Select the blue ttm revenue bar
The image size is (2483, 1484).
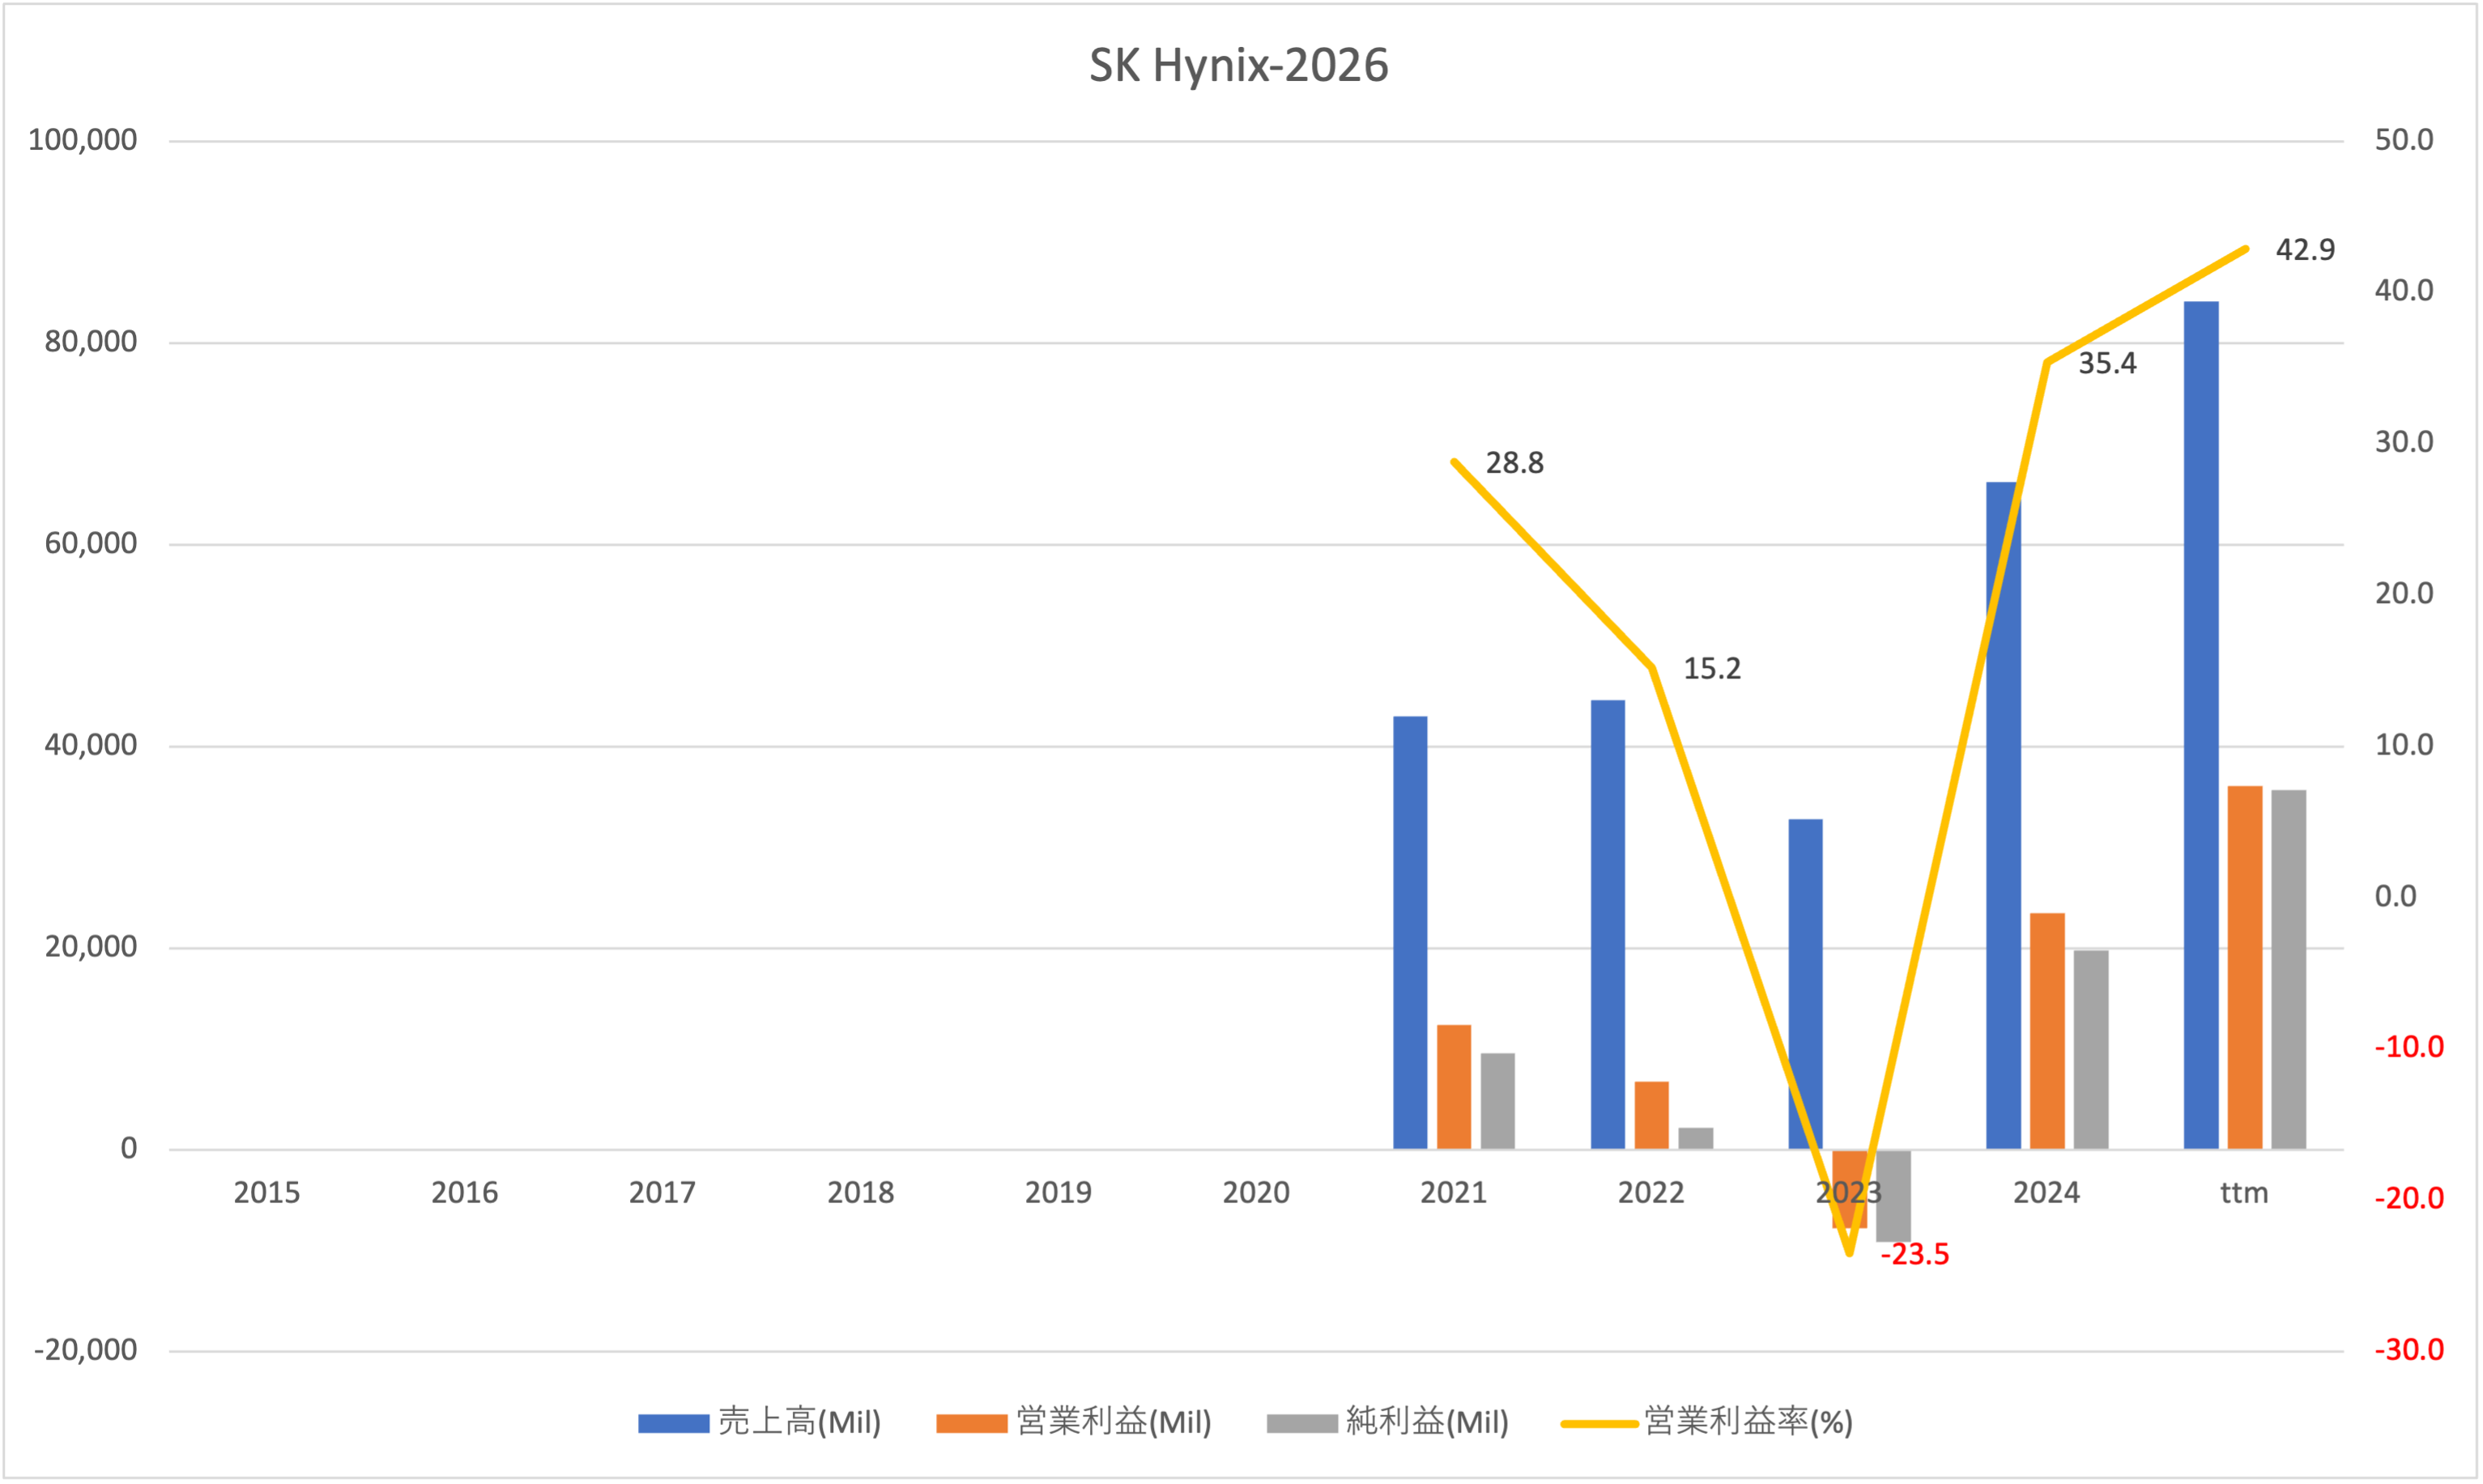click(2200, 725)
